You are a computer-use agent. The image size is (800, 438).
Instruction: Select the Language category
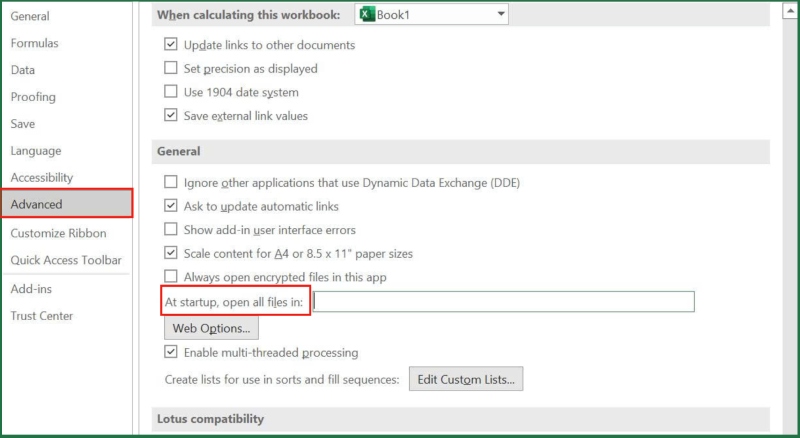(x=36, y=151)
